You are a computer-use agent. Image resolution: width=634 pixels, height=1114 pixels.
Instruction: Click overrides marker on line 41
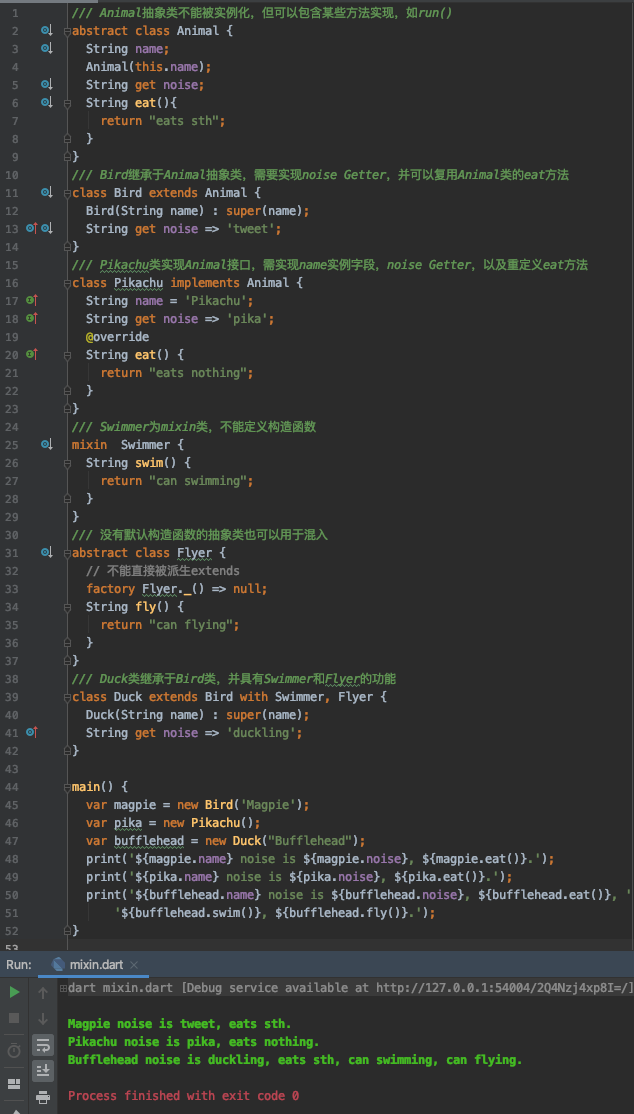tap(31, 732)
